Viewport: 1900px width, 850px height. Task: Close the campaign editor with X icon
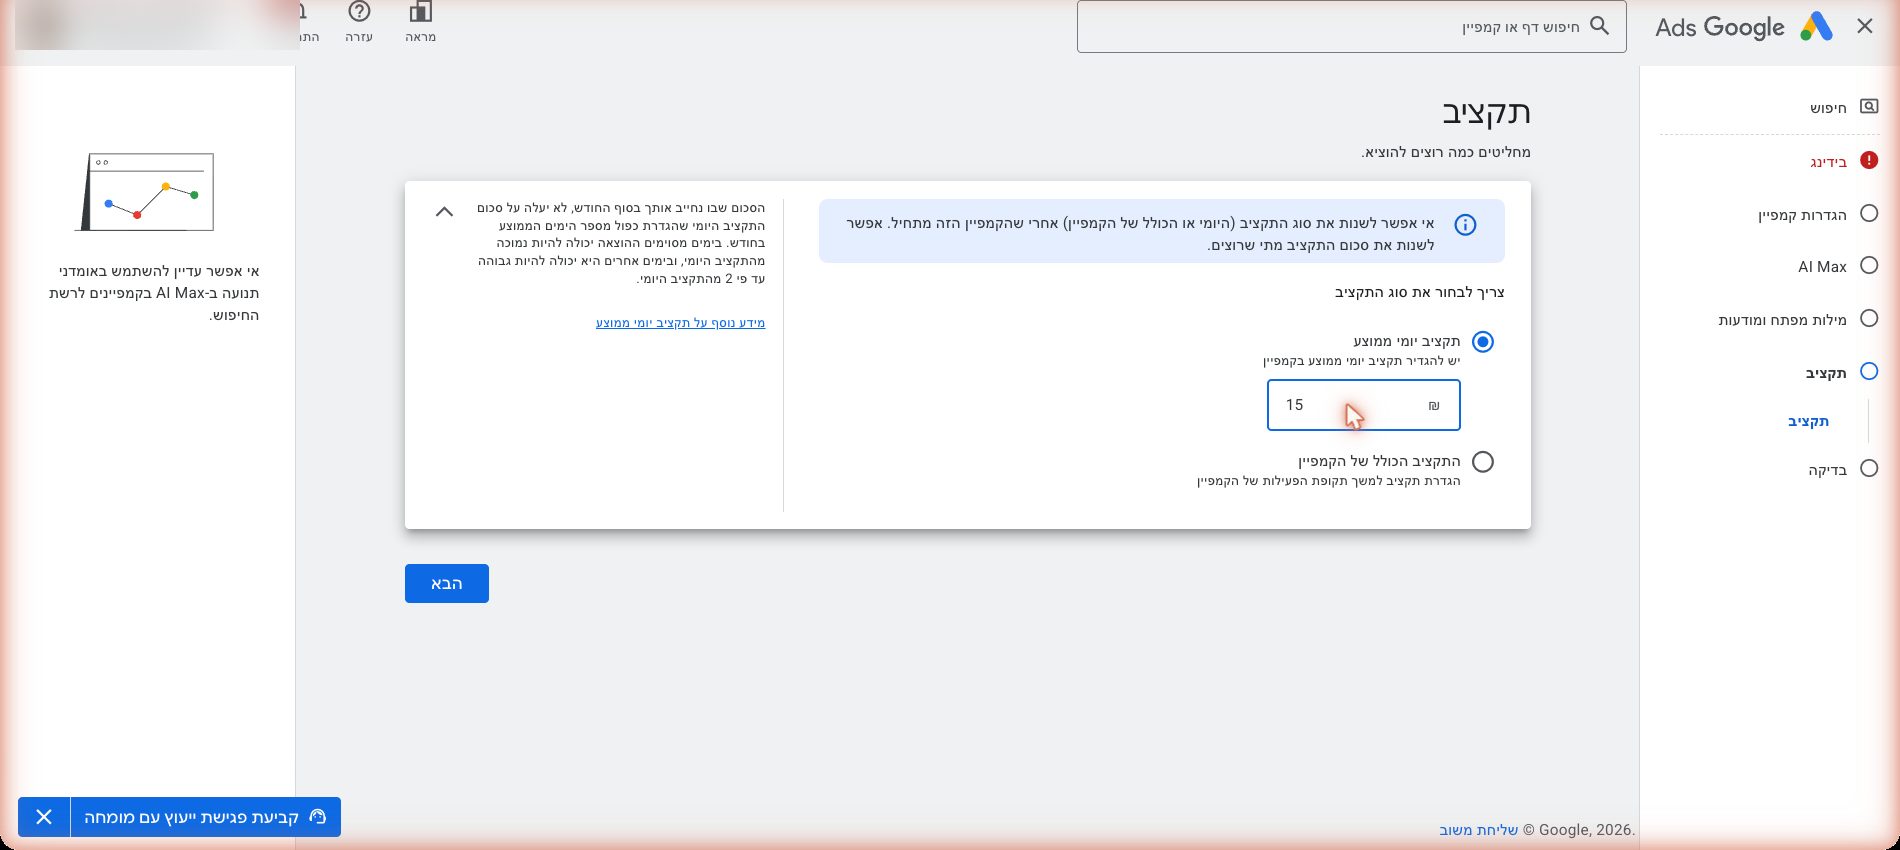pos(1865,27)
